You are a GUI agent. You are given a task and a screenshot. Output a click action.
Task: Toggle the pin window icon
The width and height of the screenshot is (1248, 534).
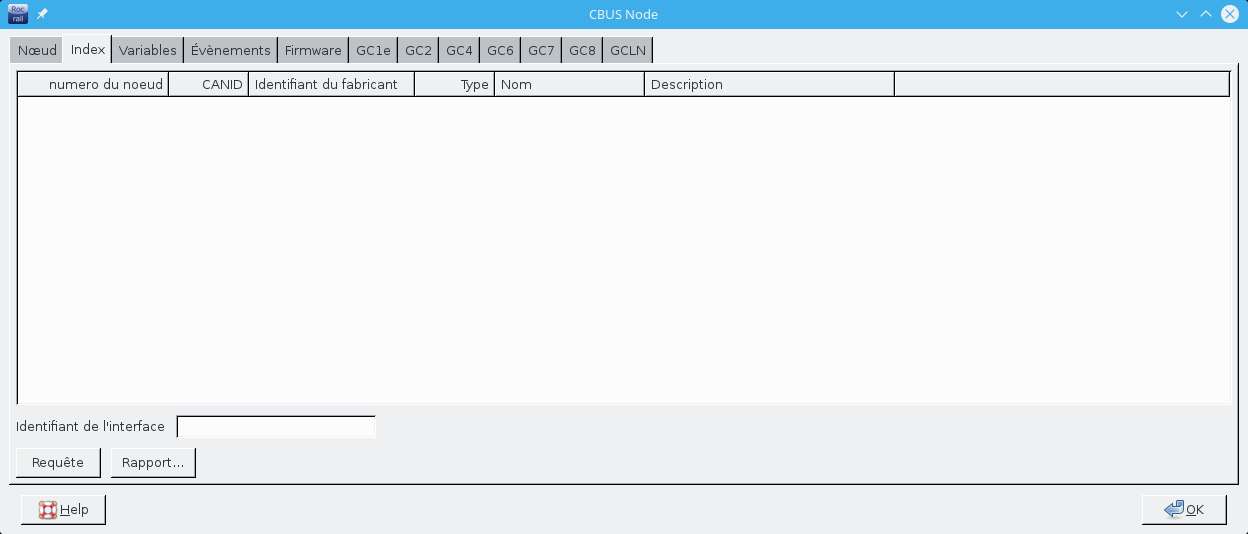pyautogui.click(x=42, y=14)
